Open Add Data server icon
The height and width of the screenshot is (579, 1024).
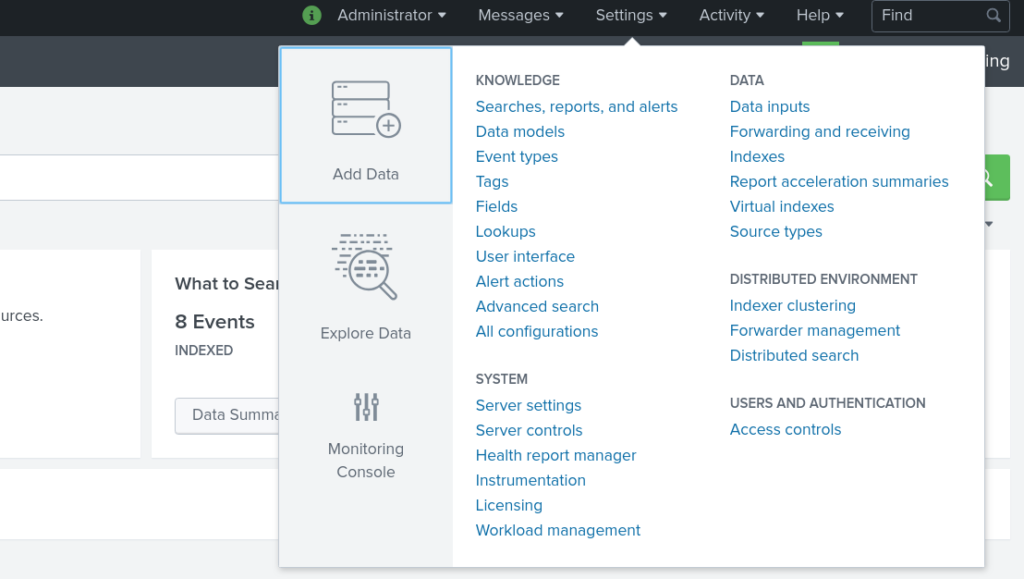point(366,108)
